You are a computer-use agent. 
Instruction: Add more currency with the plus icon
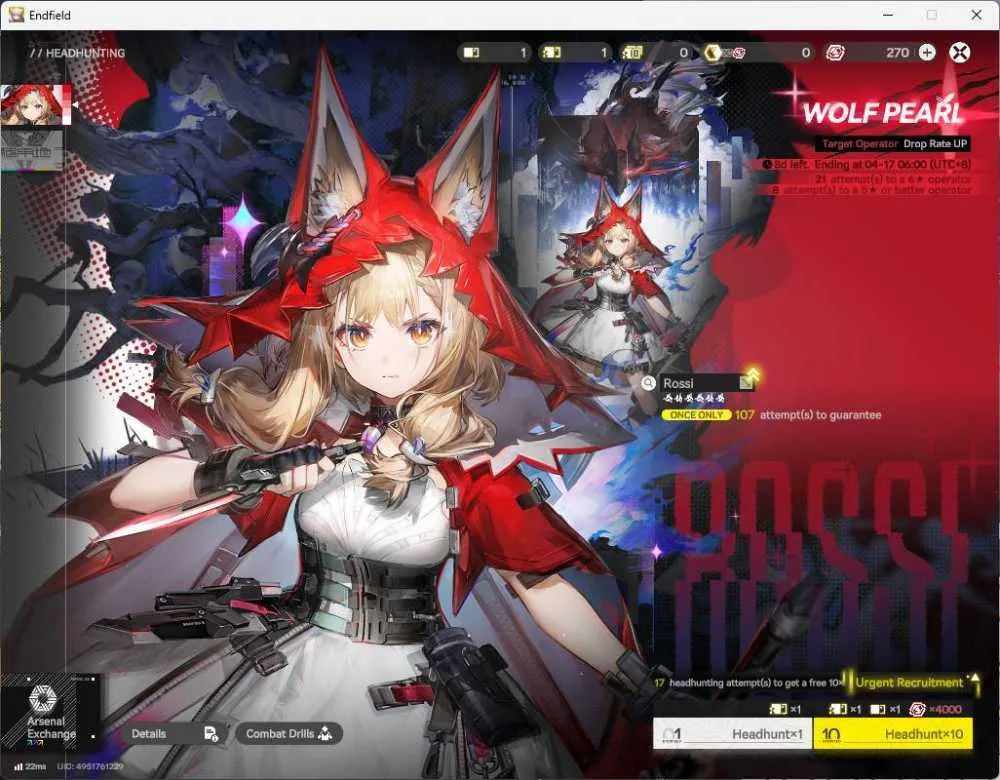click(x=927, y=52)
